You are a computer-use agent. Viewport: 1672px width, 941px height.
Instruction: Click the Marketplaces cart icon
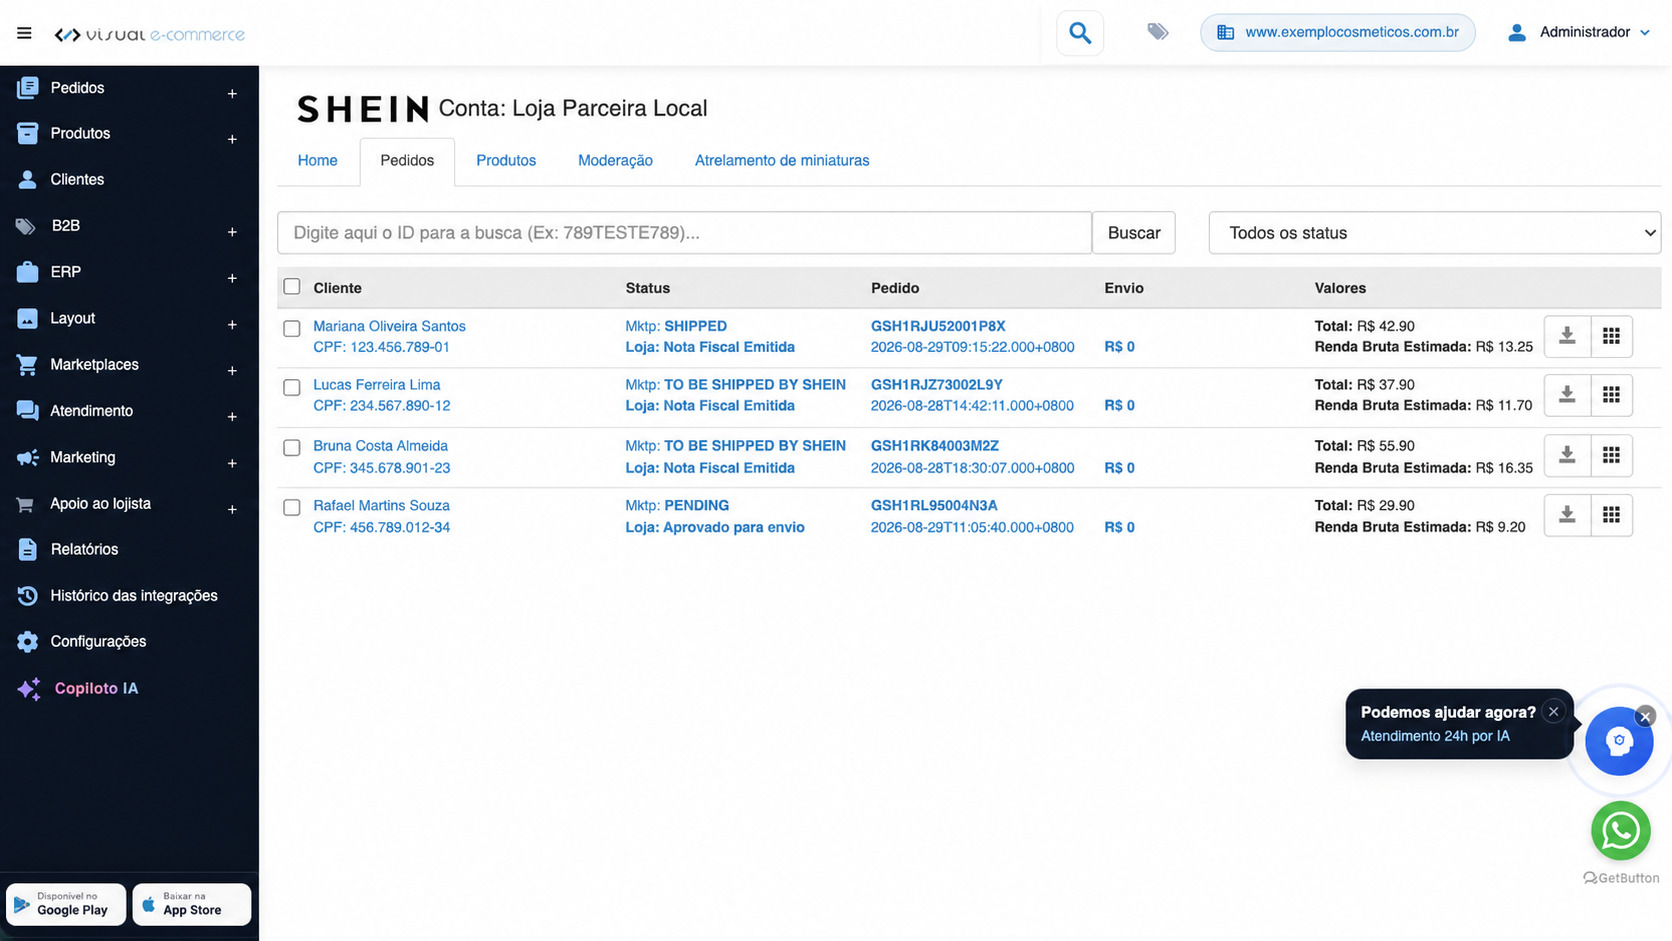27,365
